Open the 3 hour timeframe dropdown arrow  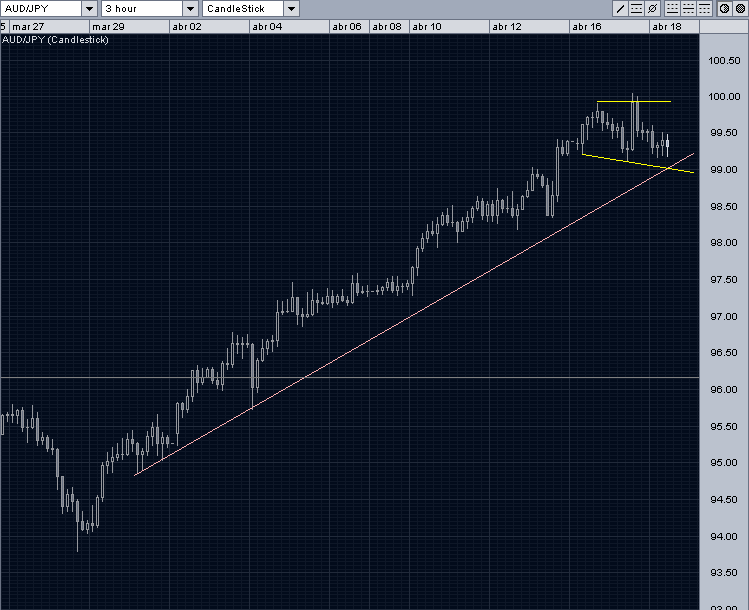pyautogui.click(x=190, y=9)
